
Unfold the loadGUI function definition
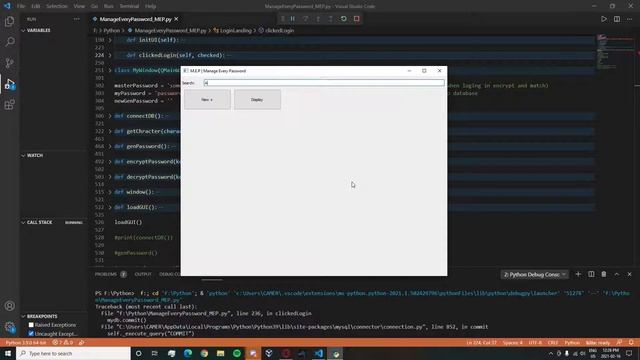(x=110, y=207)
